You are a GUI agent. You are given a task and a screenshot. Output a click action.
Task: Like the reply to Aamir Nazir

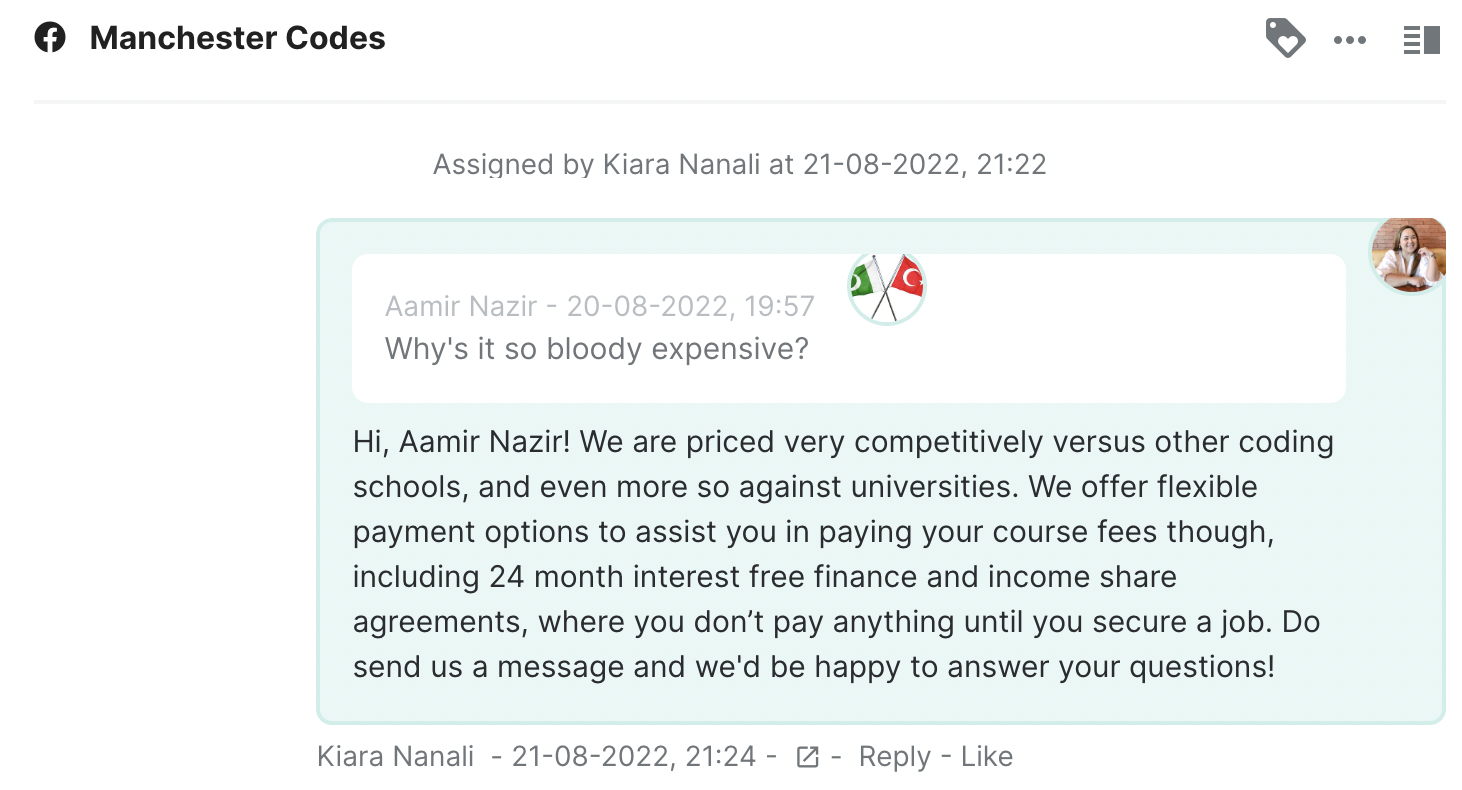pos(986,757)
